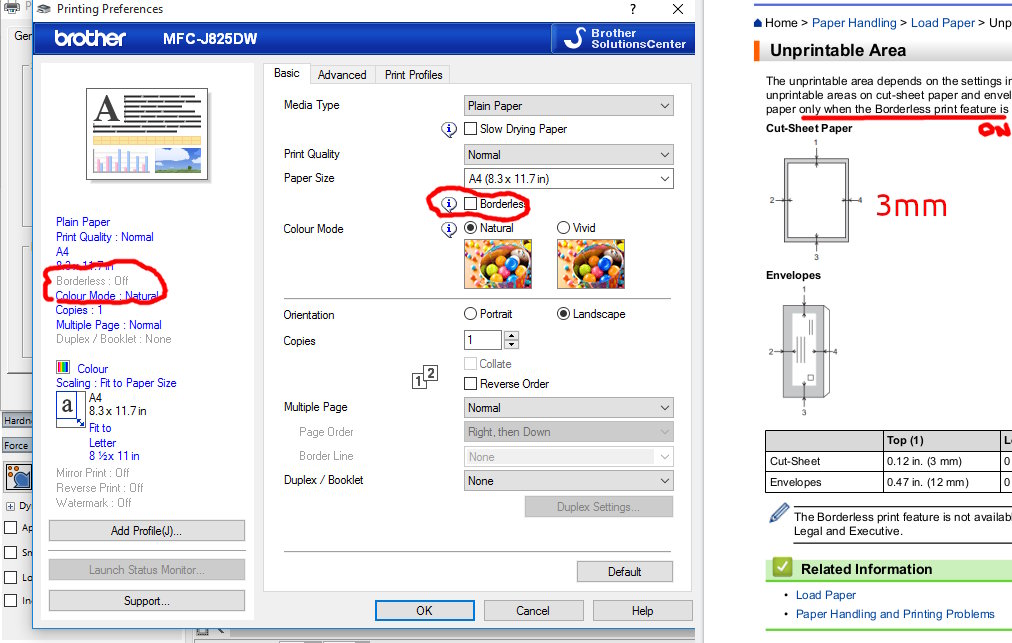Switch to the Advanced tab
1012x643 pixels.
tap(342, 75)
